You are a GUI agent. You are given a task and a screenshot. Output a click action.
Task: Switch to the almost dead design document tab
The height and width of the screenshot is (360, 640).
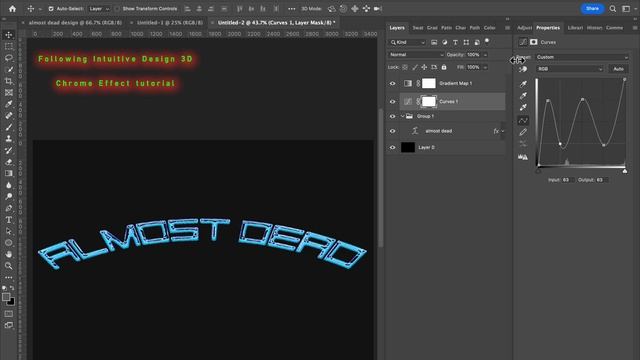tap(75, 23)
